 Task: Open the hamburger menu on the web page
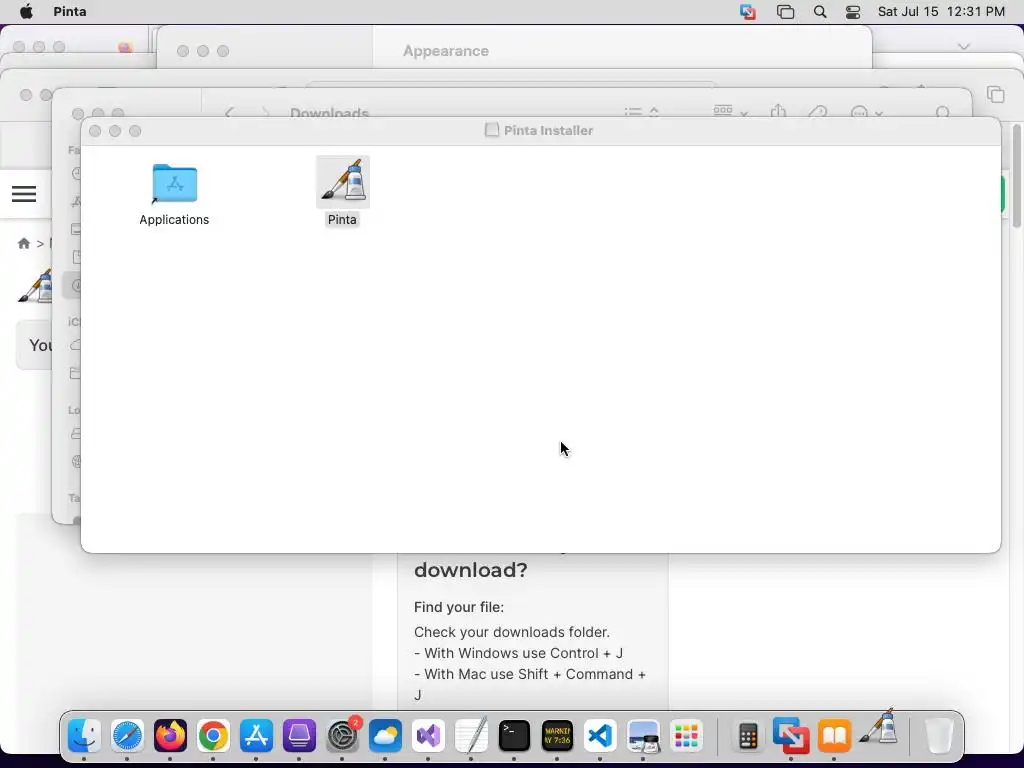coord(24,193)
